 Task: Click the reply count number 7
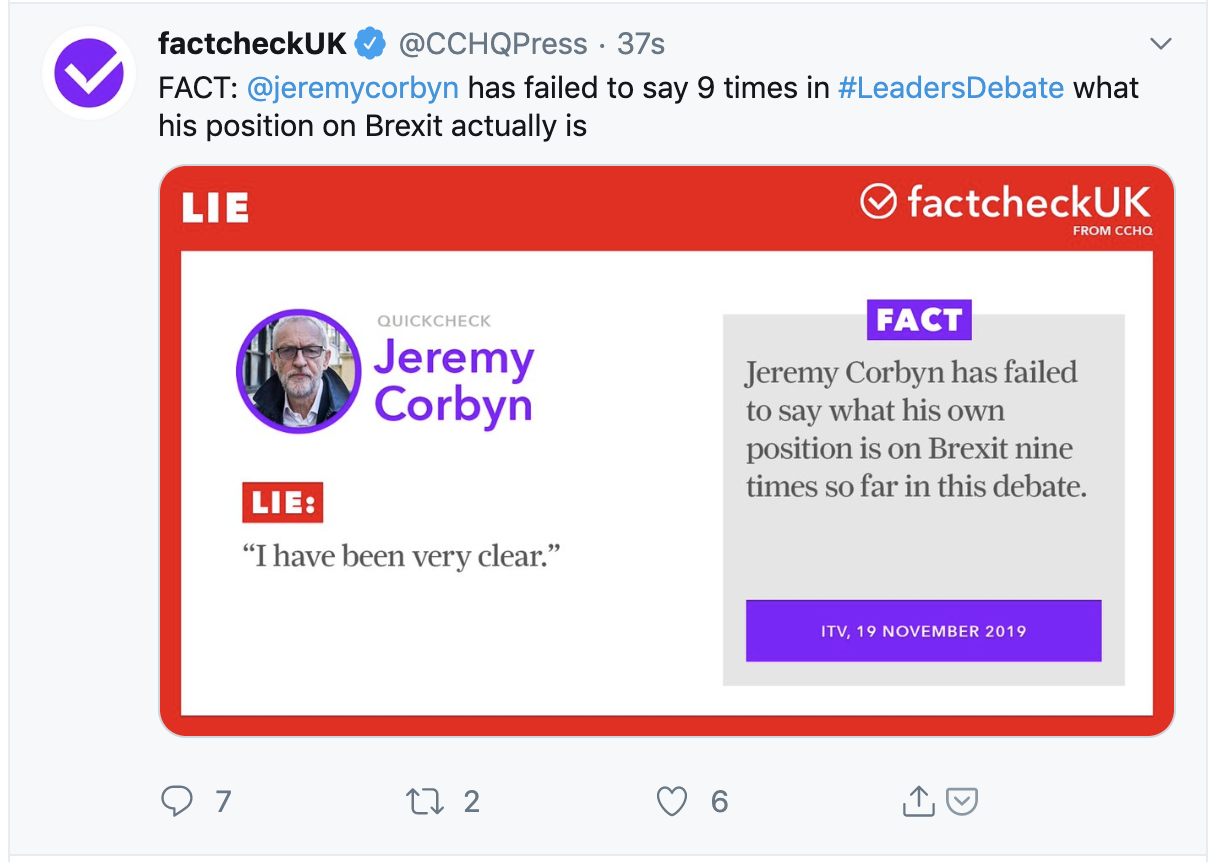point(223,801)
